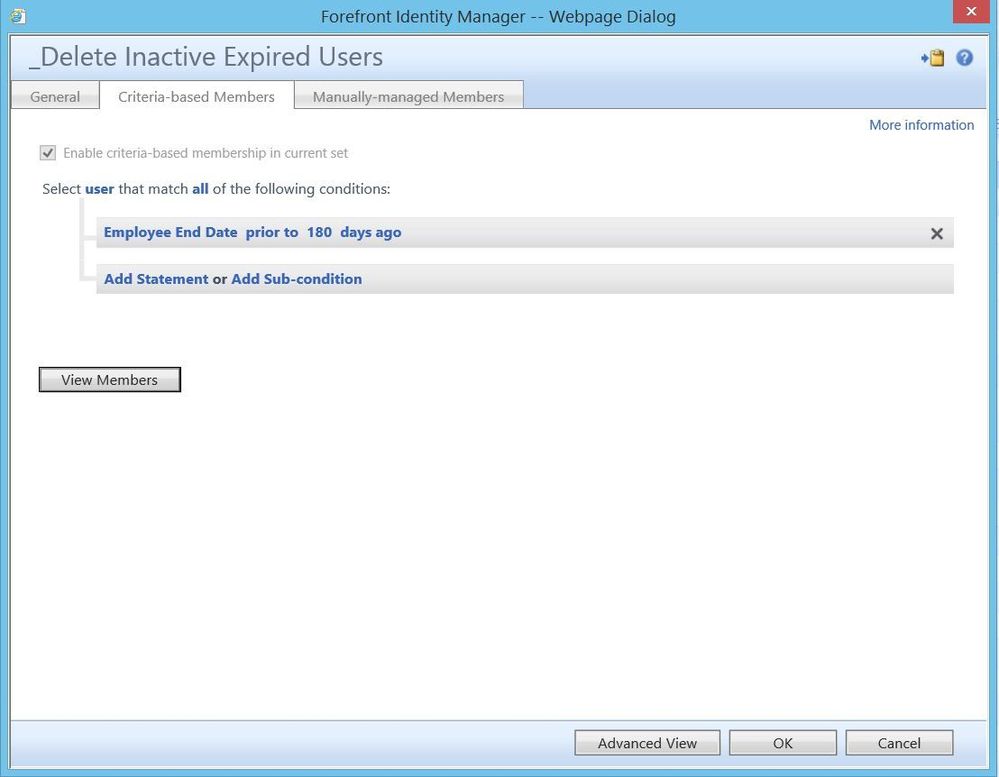Open the Manually-managed Members tab

(408, 96)
